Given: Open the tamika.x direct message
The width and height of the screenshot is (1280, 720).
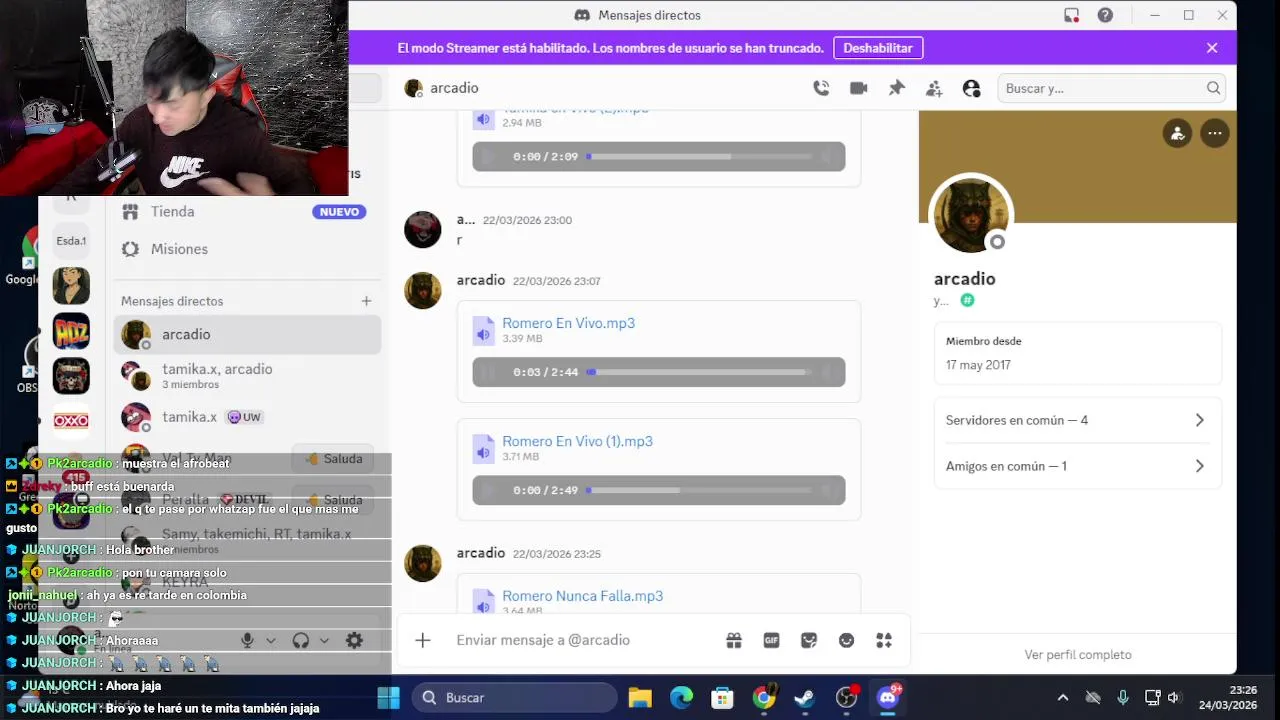Looking at the screenshot, I should [x=247, y=417].
